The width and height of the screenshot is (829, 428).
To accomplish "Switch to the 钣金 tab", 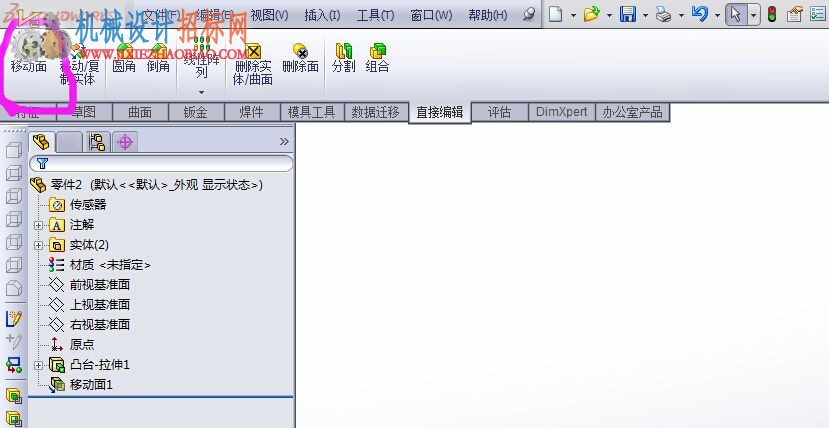I will 196,113.
